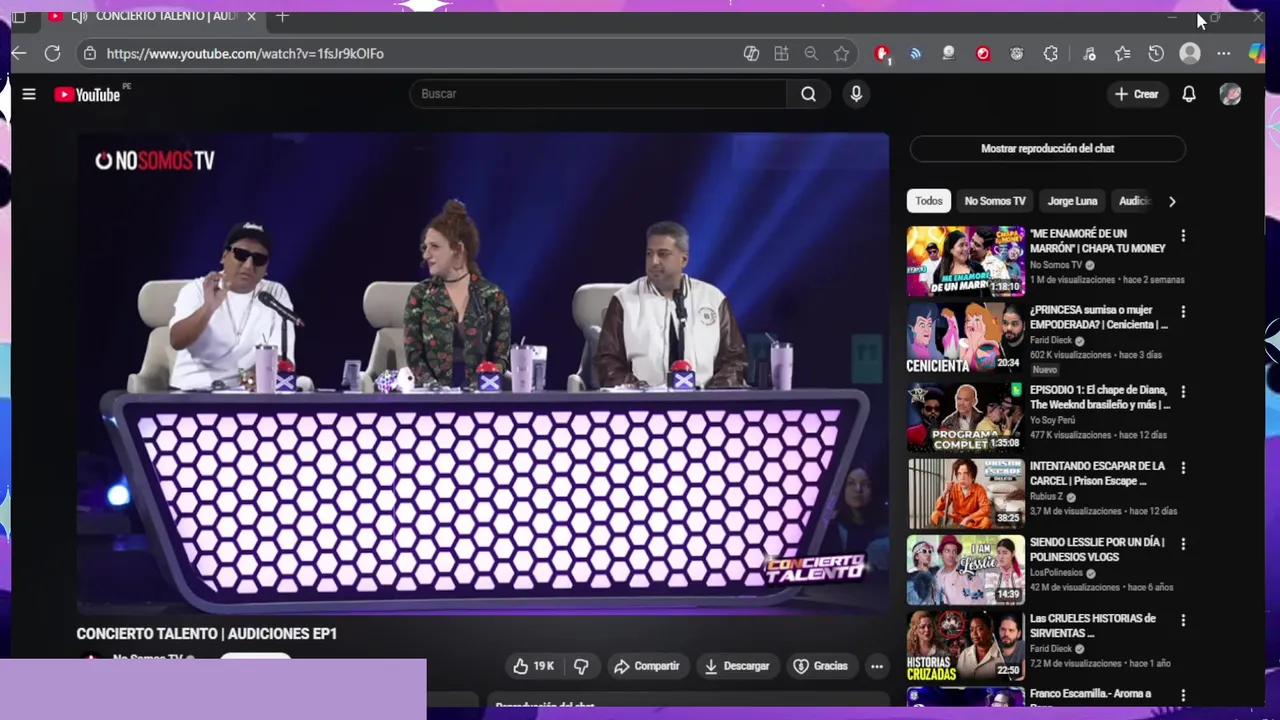Open HISTORIAS CRUZADAS video thumbnail

(x=965, y=647)
